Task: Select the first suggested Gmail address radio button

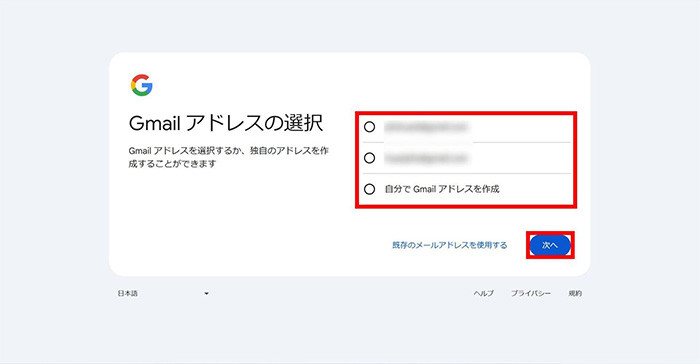Action: click(x=369, y=127)
